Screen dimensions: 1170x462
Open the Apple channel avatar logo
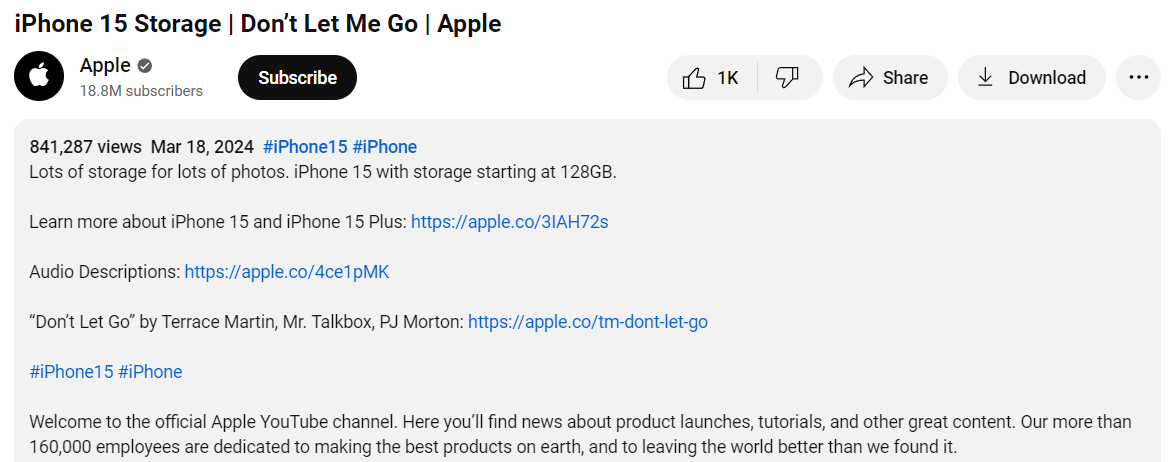click(x=39, y=76)
